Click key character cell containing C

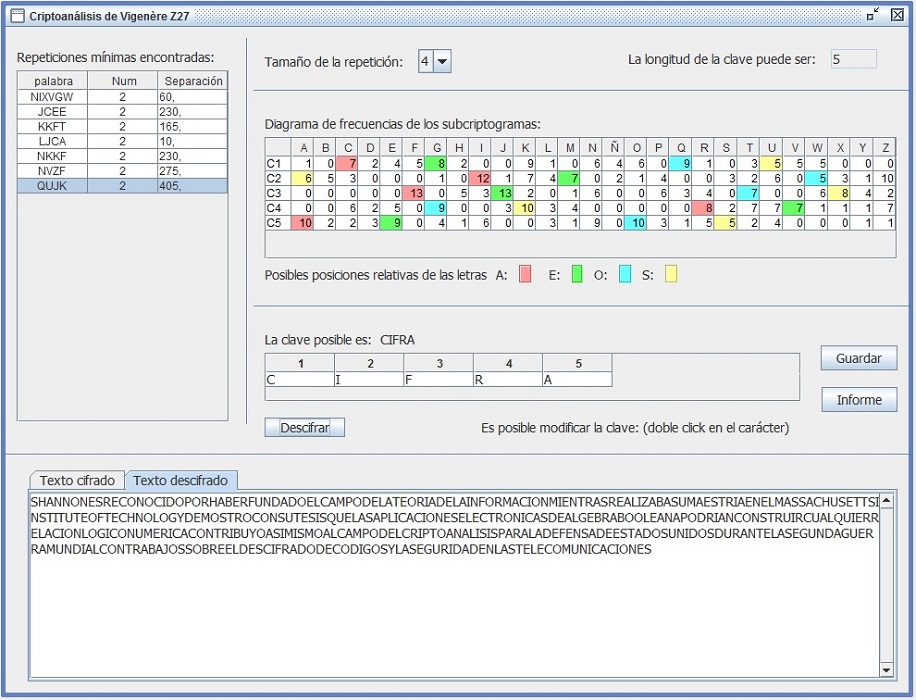pyautogui.click(x=299, y=380)
